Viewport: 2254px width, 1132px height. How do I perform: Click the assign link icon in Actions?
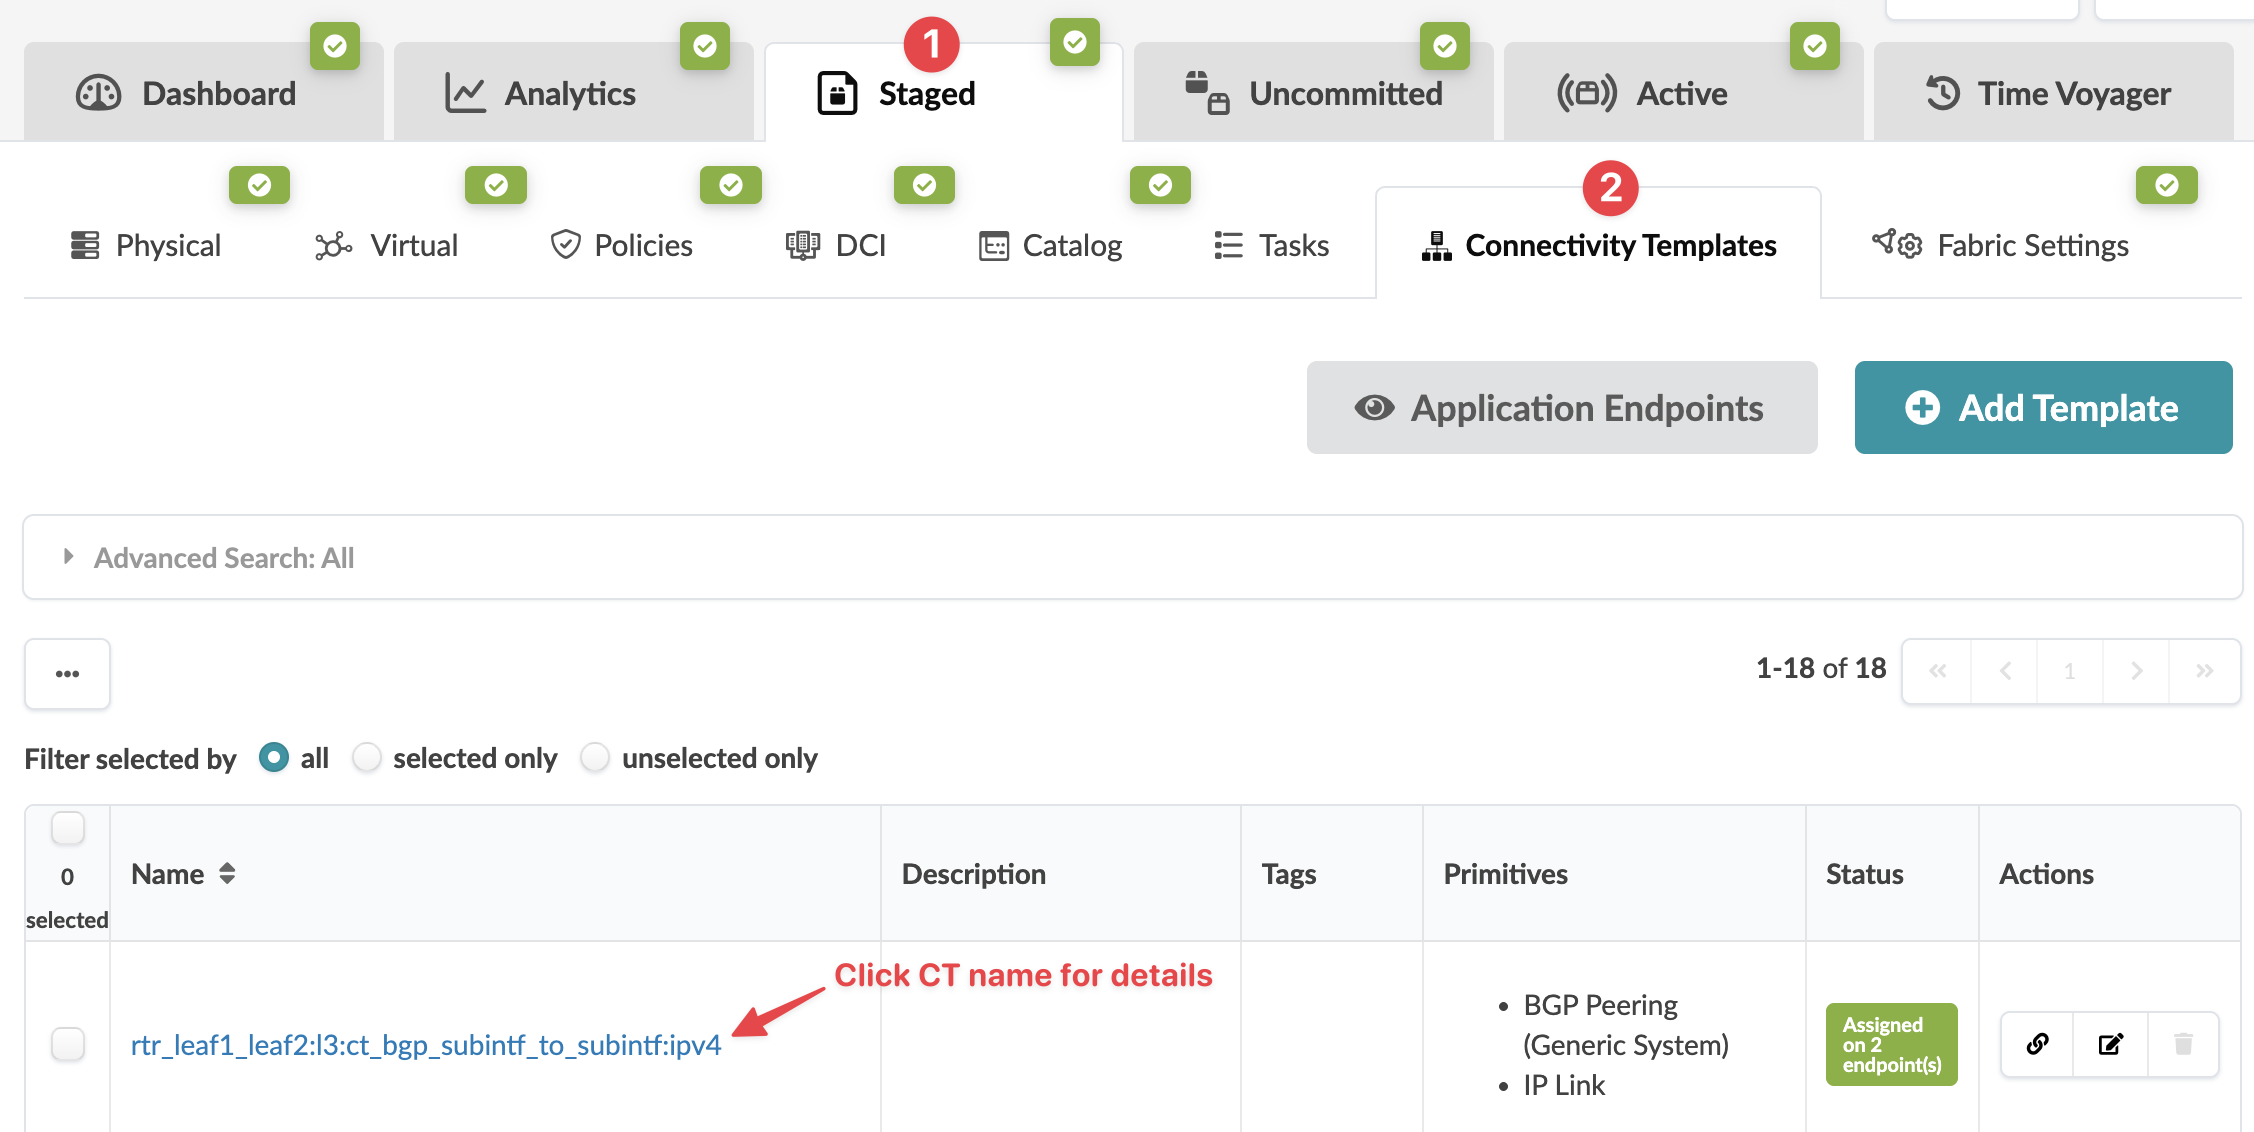(x=2037, y=1044)
